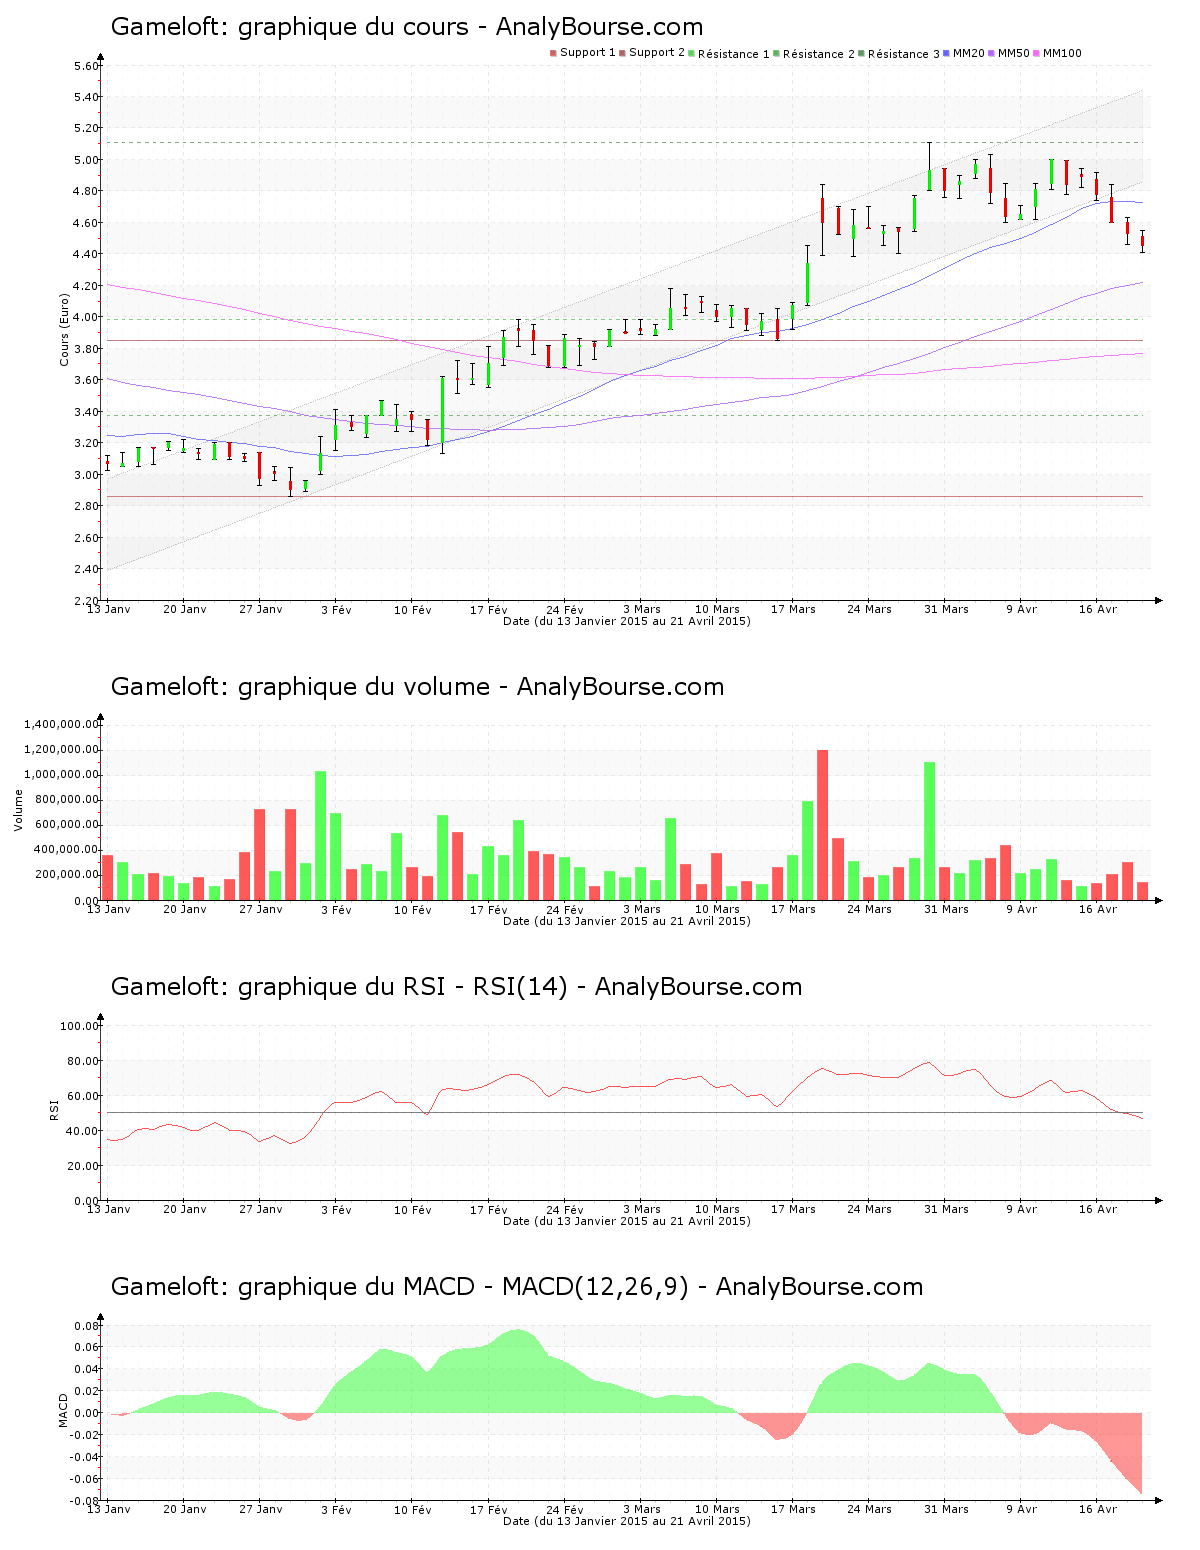Viewport: 1200px width, 1550px height.
Task: Click the '1,000,000.00' volume axis value
Action: point(60,775)
